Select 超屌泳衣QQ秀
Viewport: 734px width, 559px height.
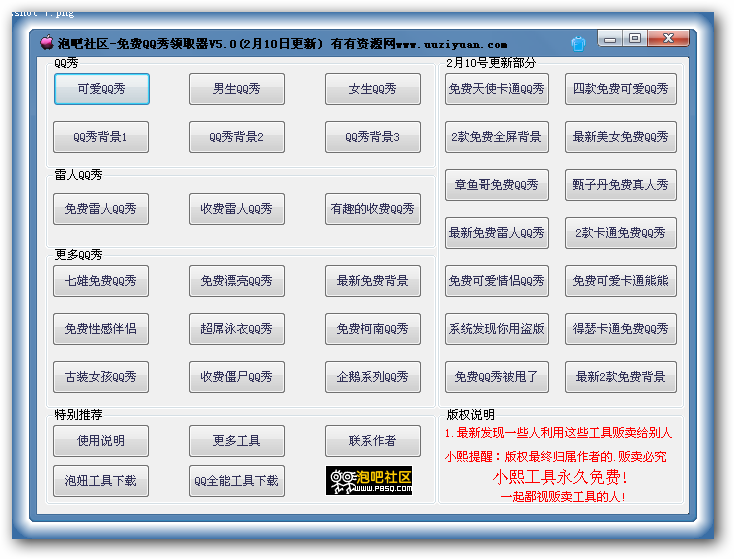pyautogui.click(x=237, y=329)
